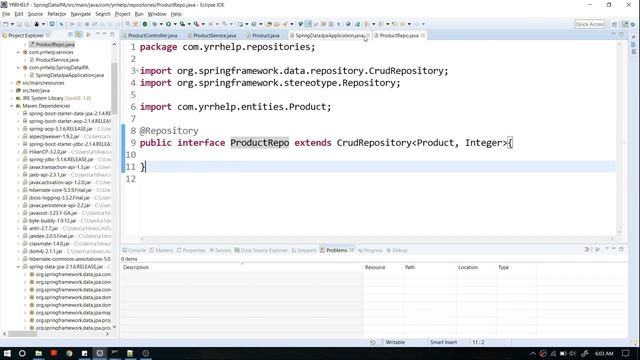
Task: Expand the JRE System Library node
Action: pos(11,98)
